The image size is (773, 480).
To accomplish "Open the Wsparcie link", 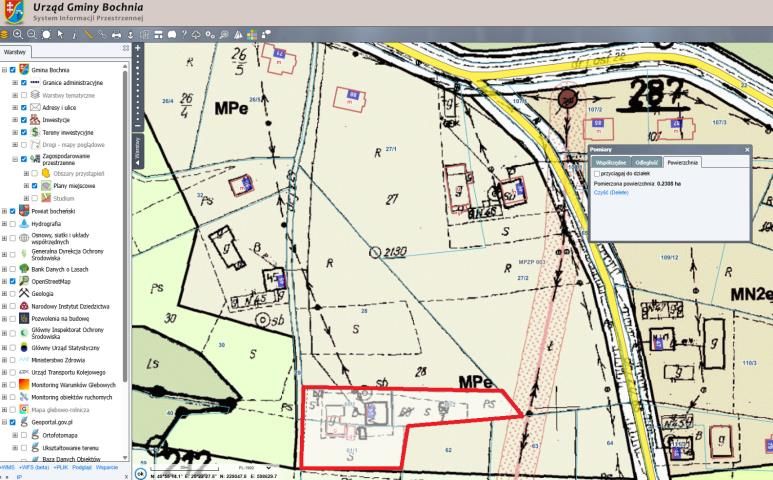I will pyautogui.click(x=107, y=467).
